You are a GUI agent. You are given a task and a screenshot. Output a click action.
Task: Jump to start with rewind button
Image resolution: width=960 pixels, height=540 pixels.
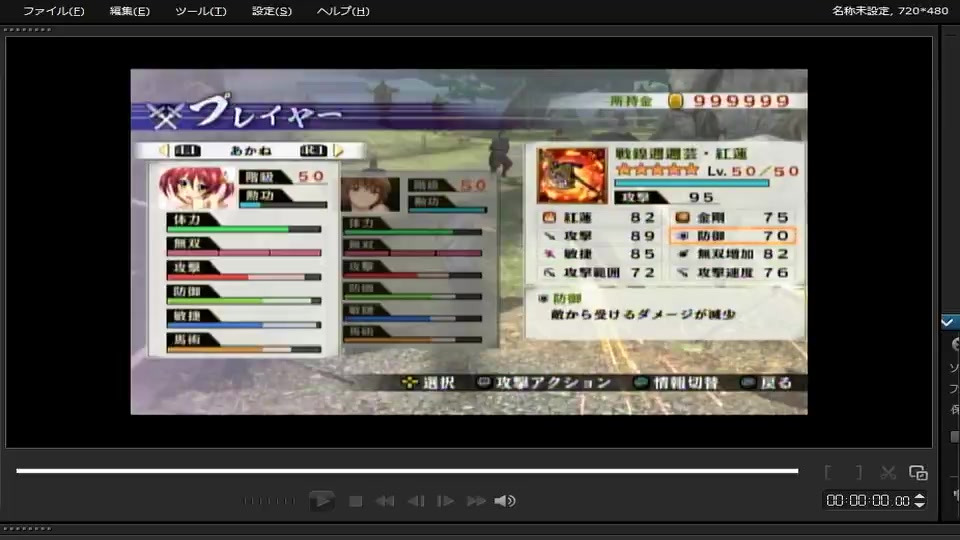(x=384, y=501)
